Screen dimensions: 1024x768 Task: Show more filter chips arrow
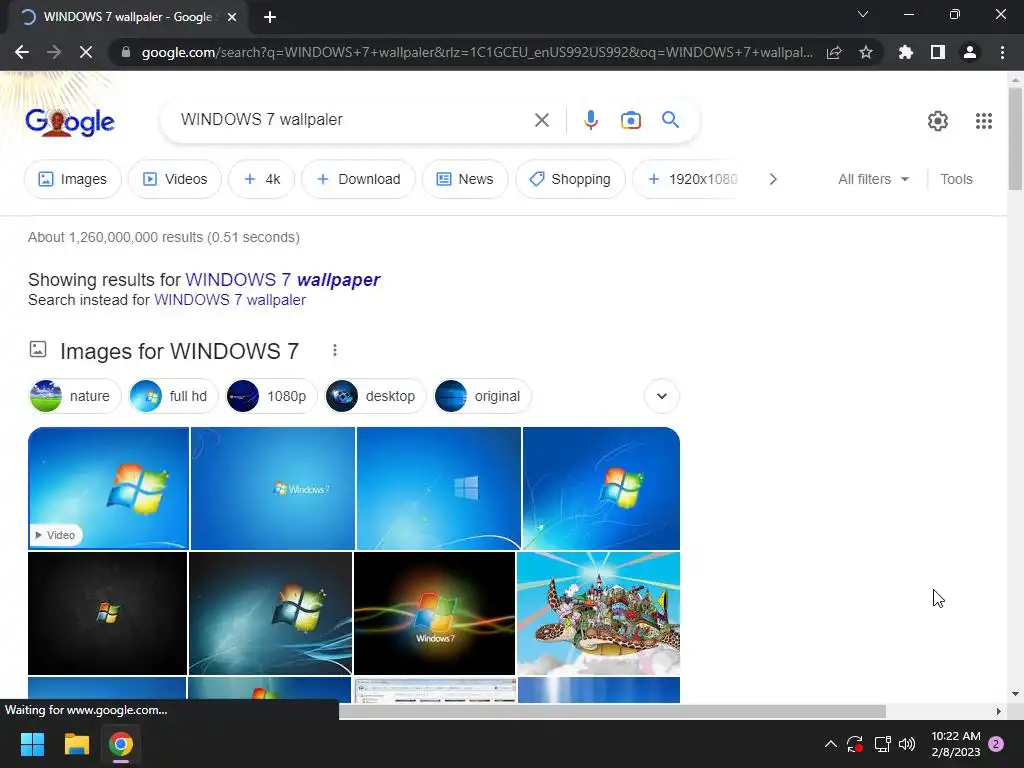[773, 179]
